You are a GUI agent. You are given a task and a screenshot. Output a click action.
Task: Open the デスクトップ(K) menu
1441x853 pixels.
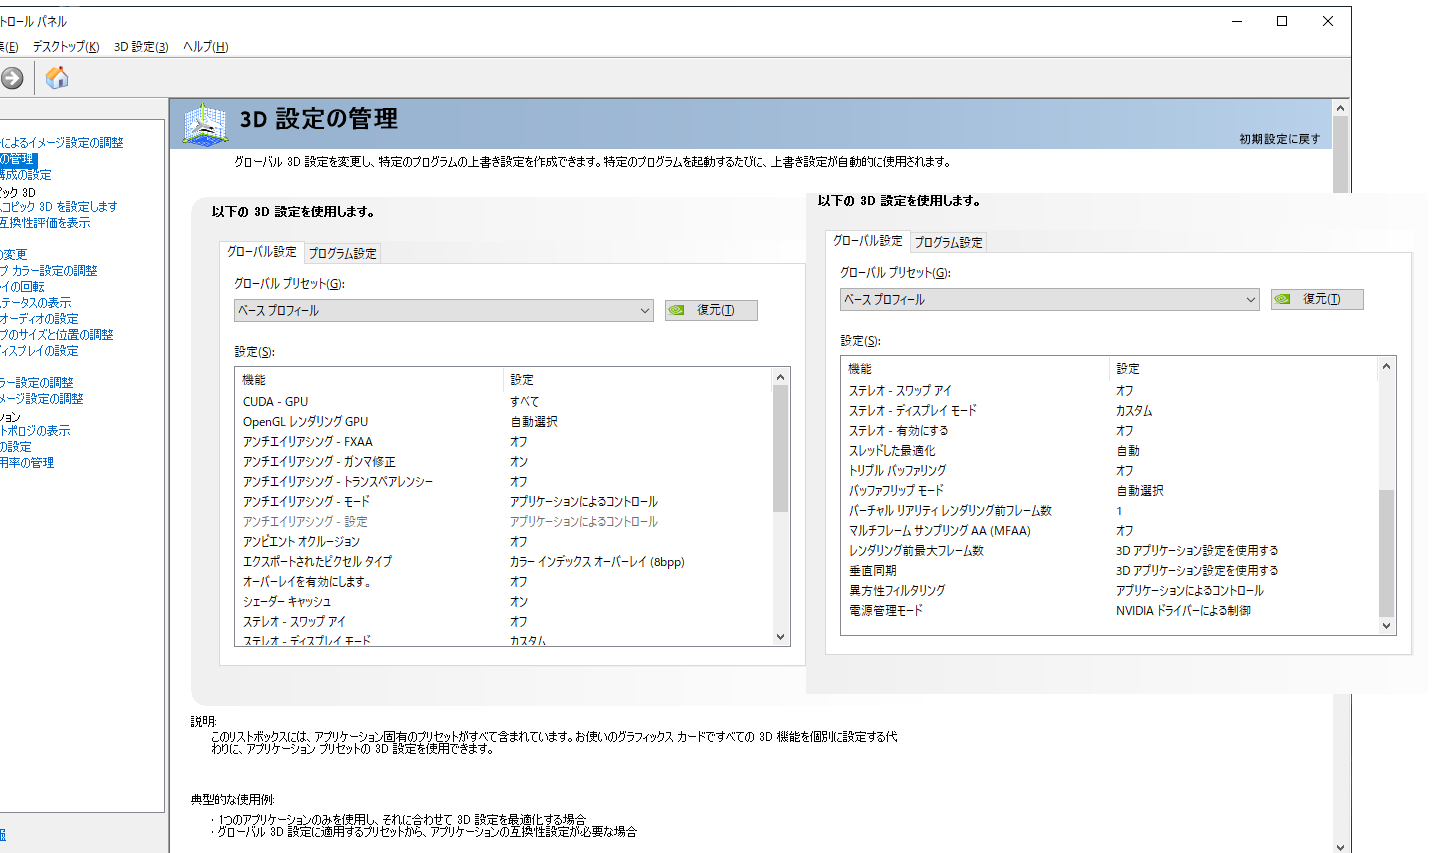66,47
